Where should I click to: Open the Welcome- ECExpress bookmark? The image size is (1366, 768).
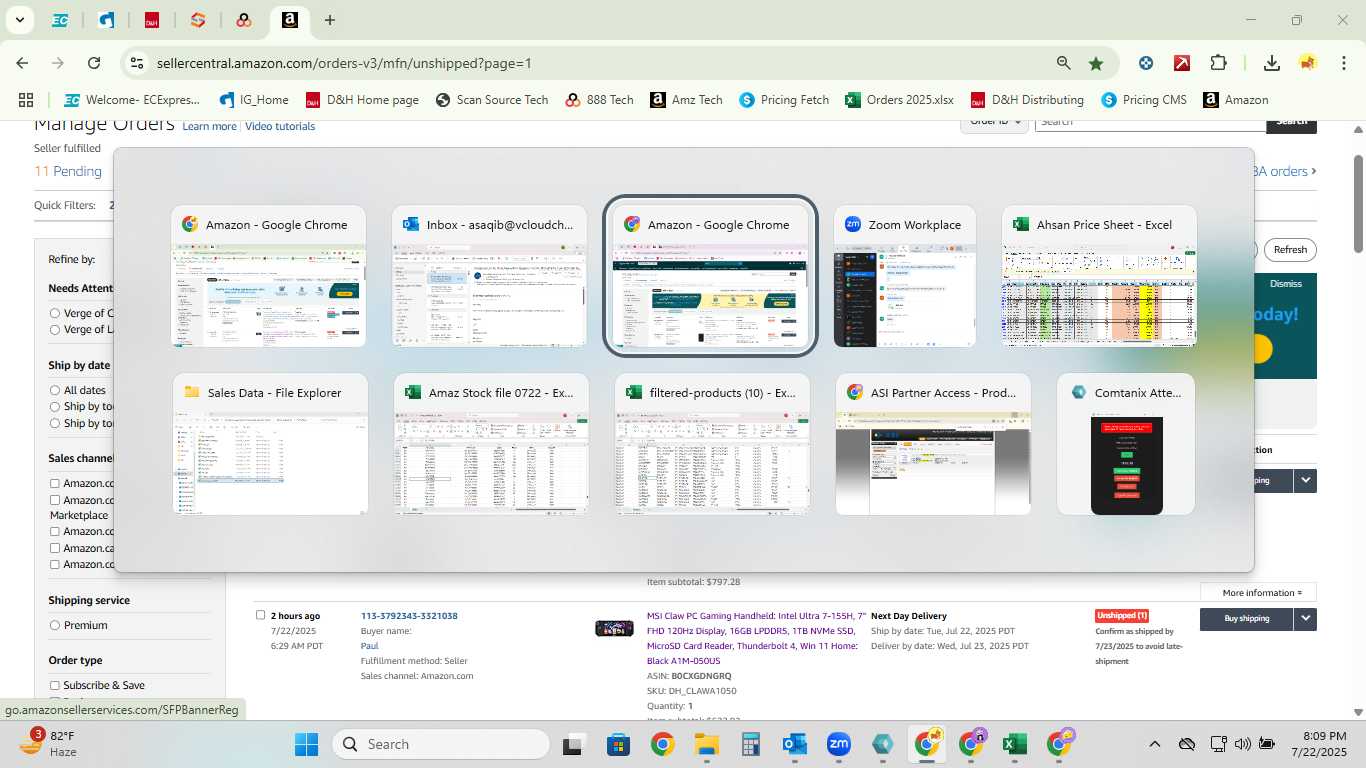132,100
